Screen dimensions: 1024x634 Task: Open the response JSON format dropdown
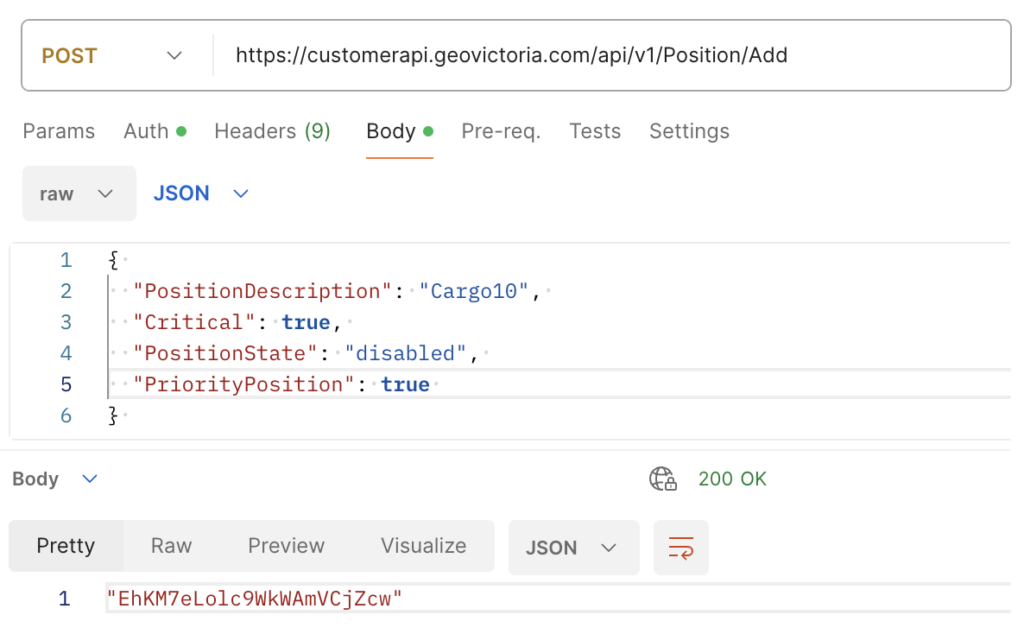click(573, 547)
